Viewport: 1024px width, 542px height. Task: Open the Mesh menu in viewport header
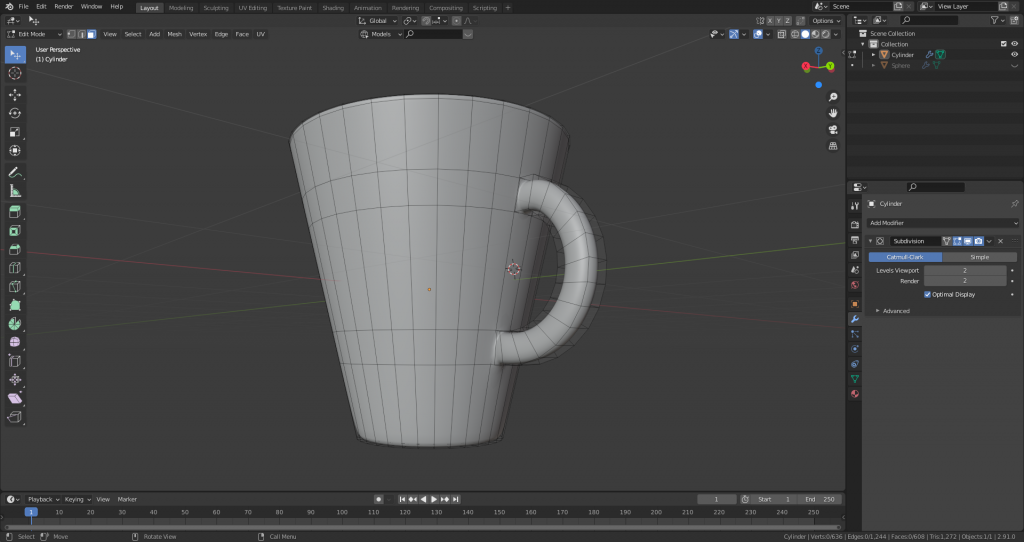[x=174, y=34]
